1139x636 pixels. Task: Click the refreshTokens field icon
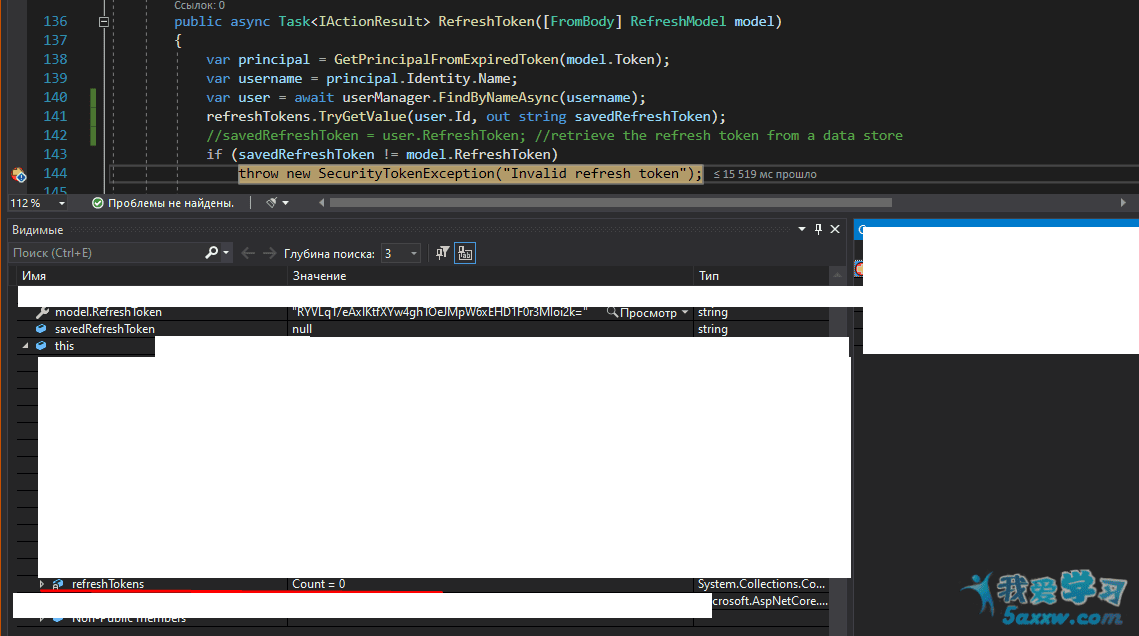(x=58, y=584)
